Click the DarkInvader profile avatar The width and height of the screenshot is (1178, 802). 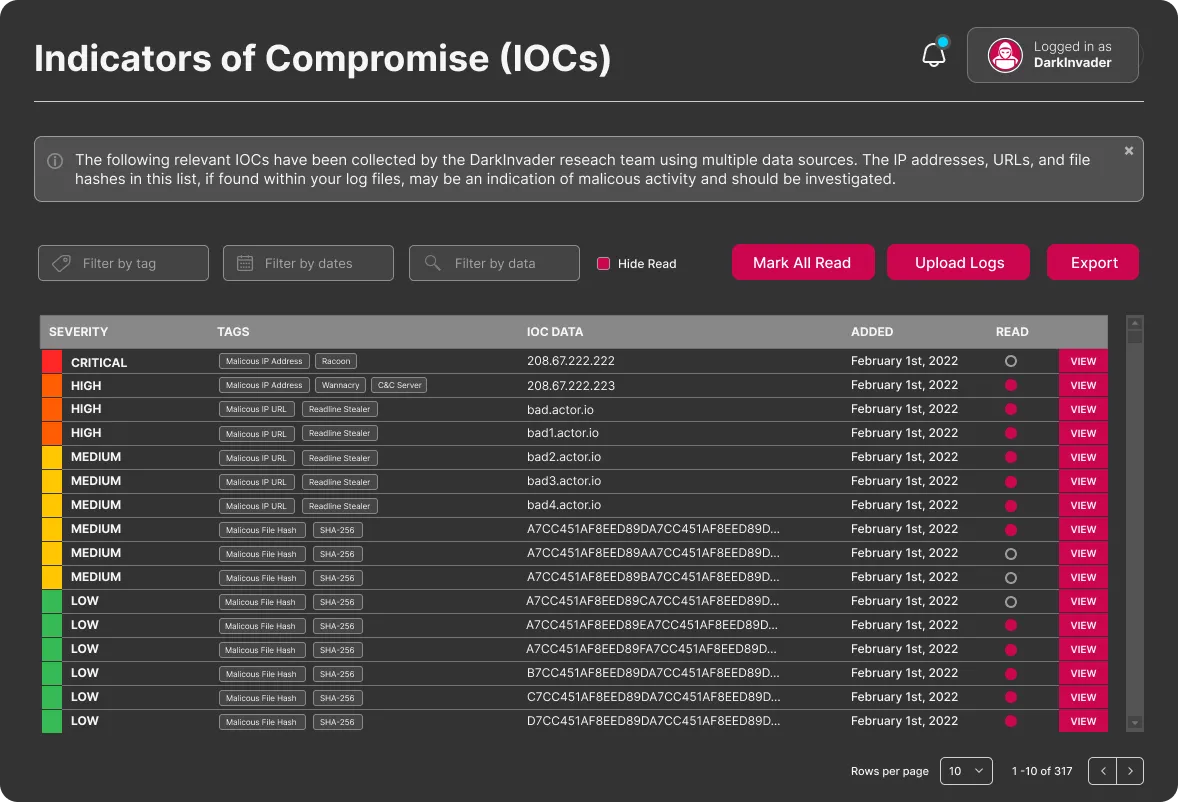(x=1005, y=55)
